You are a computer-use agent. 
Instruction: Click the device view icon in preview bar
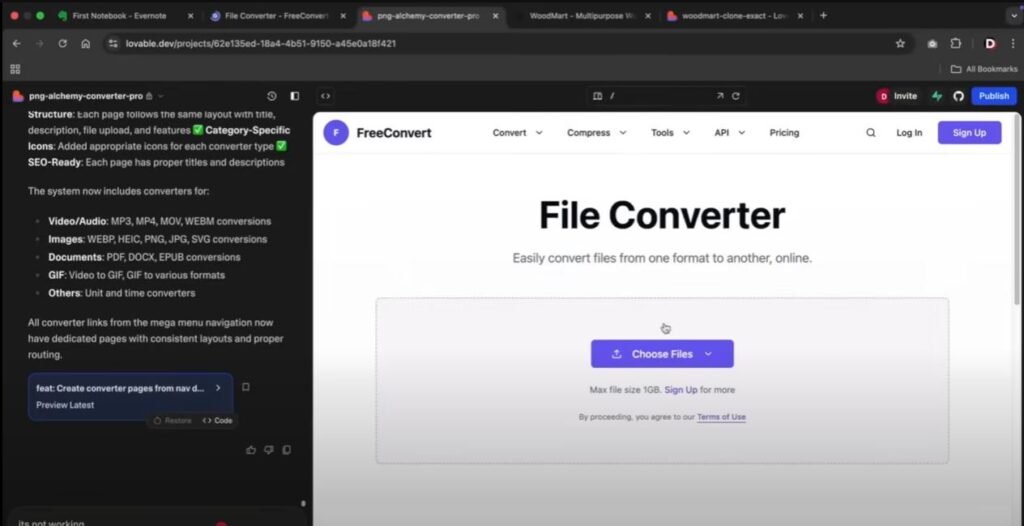click(x=597, y=96)
